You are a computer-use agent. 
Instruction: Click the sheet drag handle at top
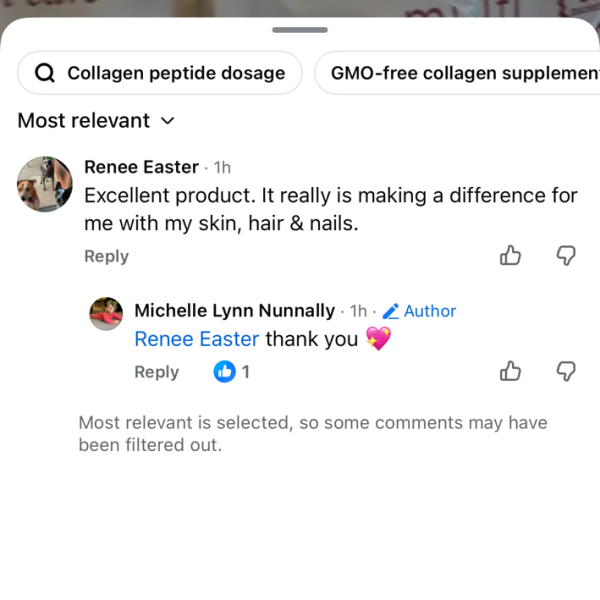pos(300,30)
